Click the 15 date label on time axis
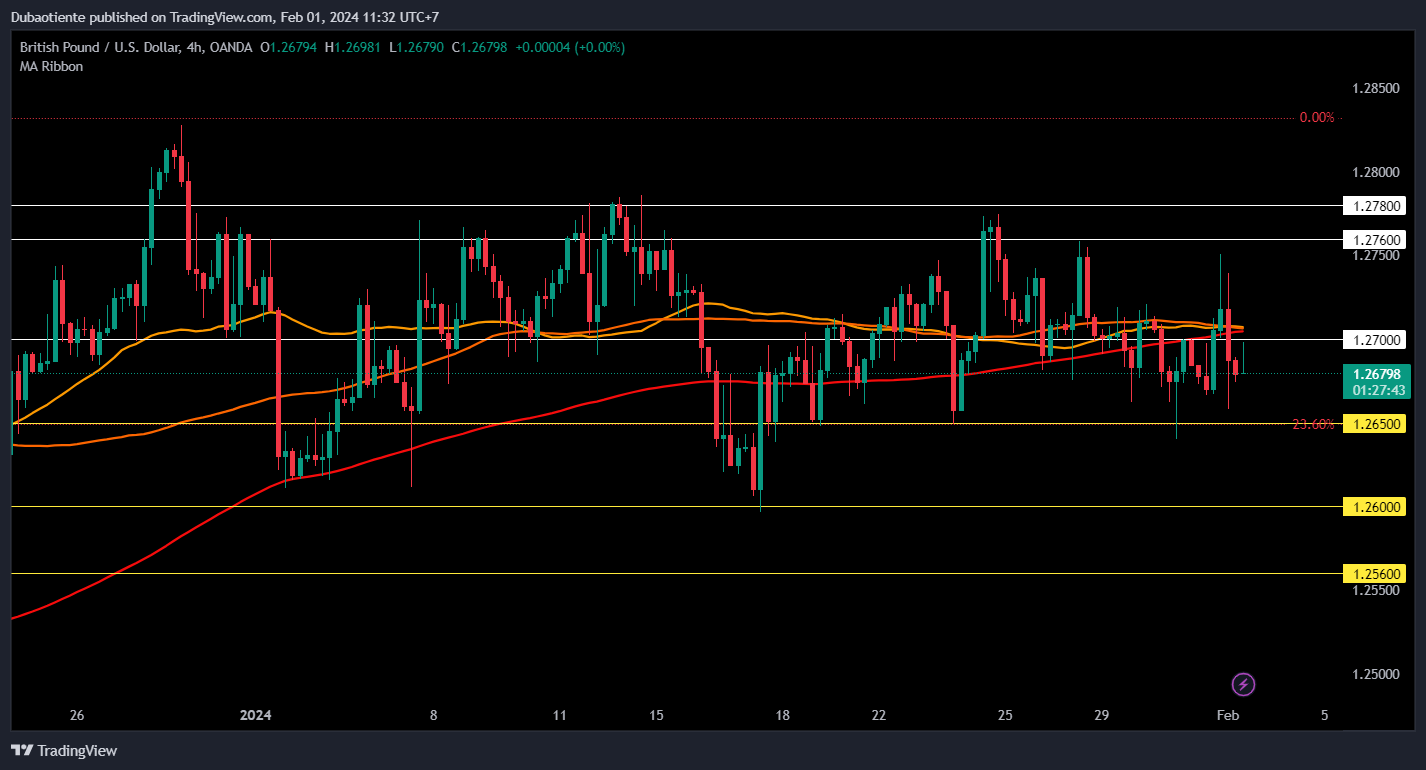 pyautogui.click(x=656, y=715)
